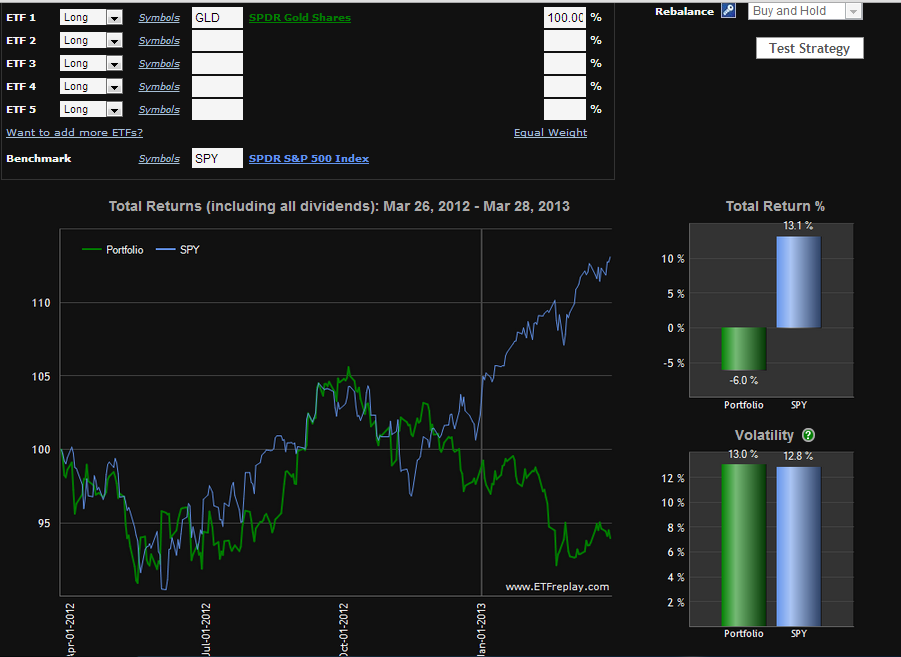This screenshot has width=901, height=657.
Task: Click the Volatility help question mark icon
Action: [808, 436]
